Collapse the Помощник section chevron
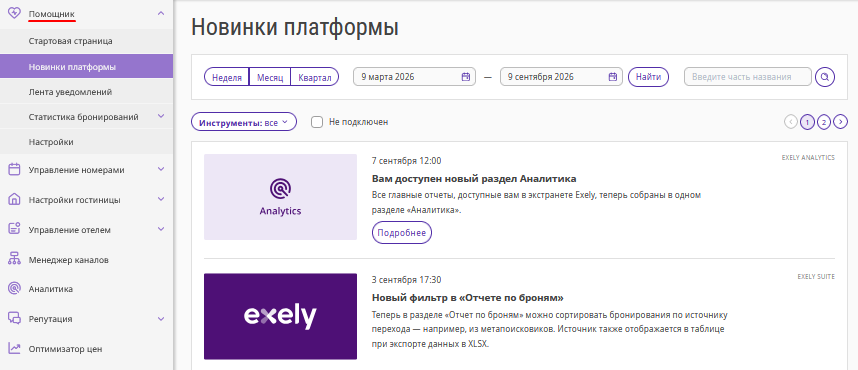The image size is (858, 370). [x=161, y=13]
